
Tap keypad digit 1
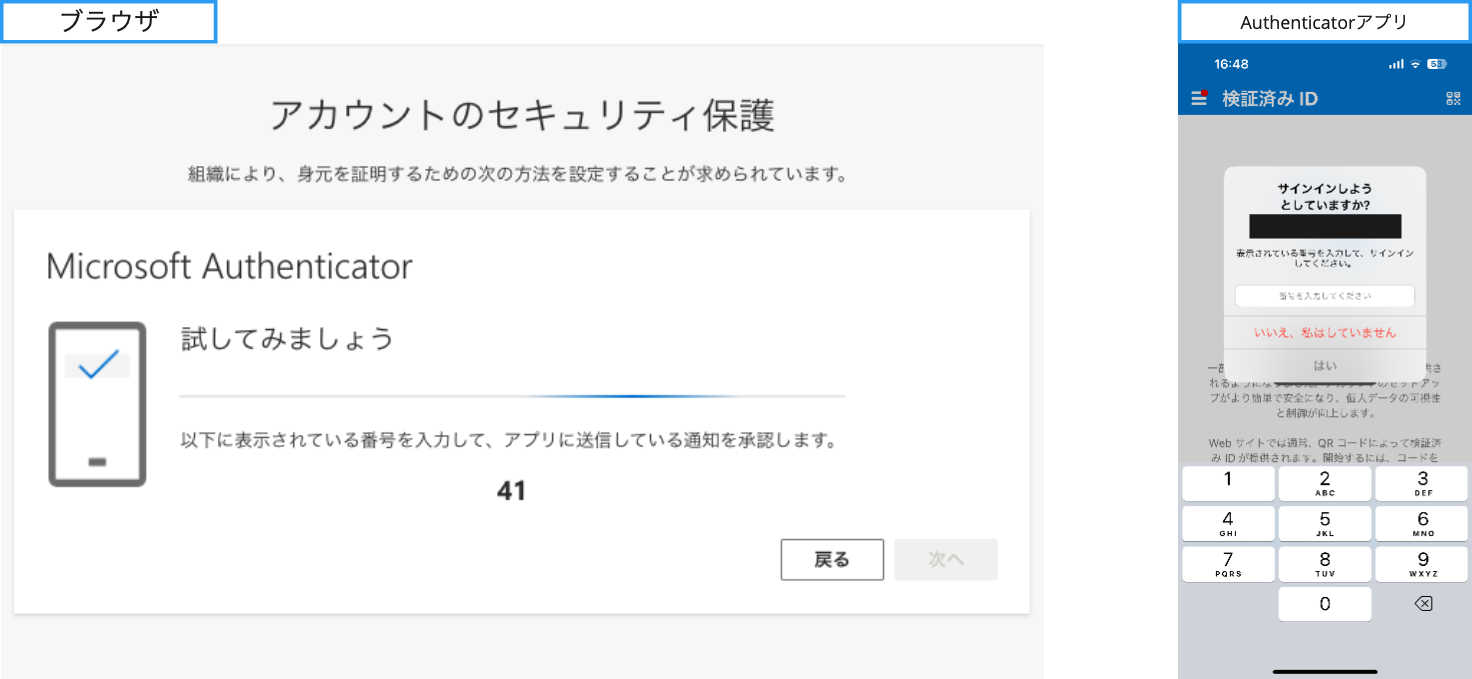coord(1228,483)
